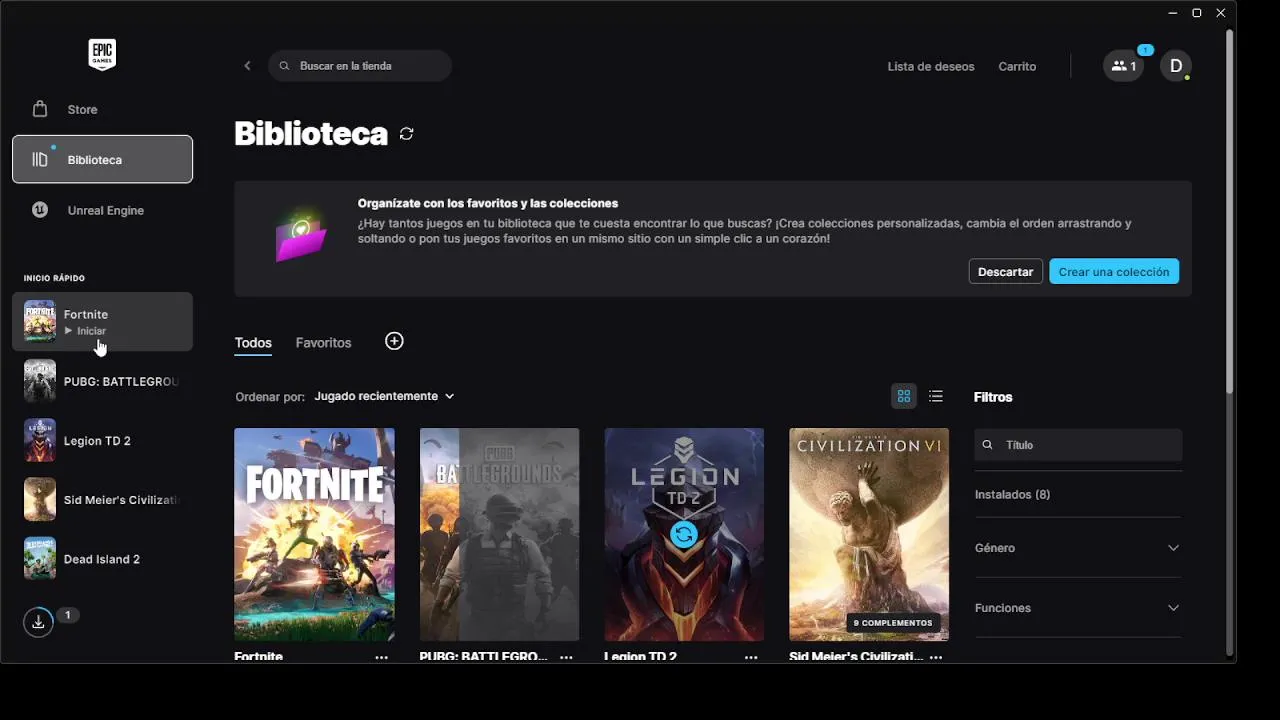1280x720 pixels.
Task: Dismiss the banner with Descartar
Action: [x=1005, y=271]
